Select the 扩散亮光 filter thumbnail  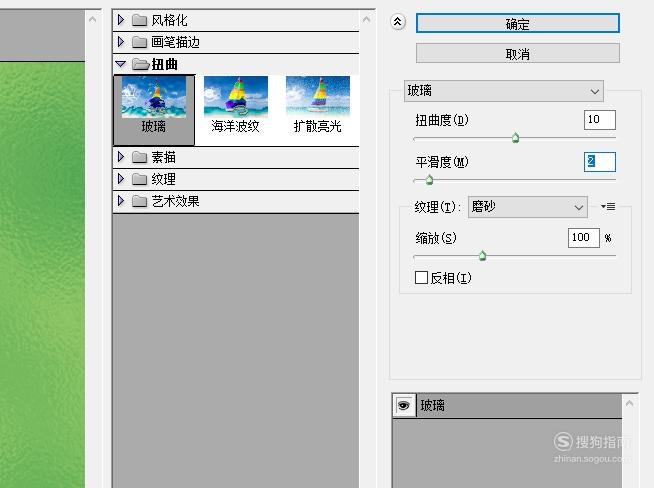317,105
